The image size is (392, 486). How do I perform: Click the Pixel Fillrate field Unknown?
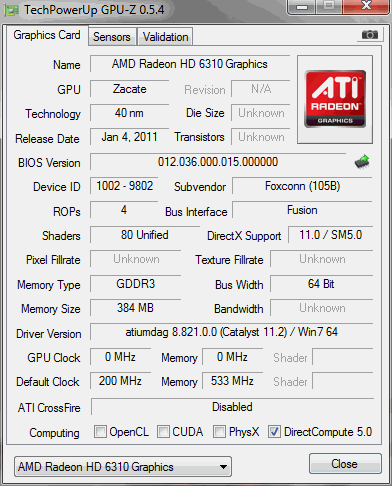(x=136, y=259)
